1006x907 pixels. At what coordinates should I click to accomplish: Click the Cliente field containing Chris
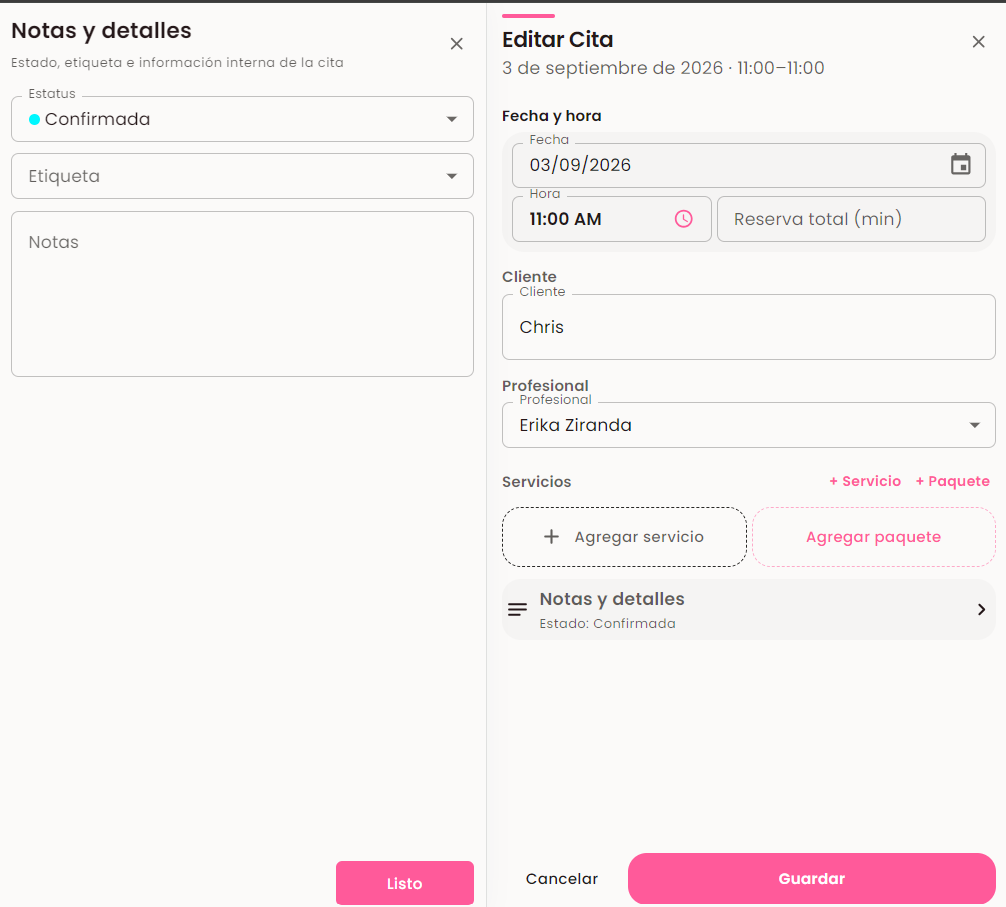click(x=748, y=327)
